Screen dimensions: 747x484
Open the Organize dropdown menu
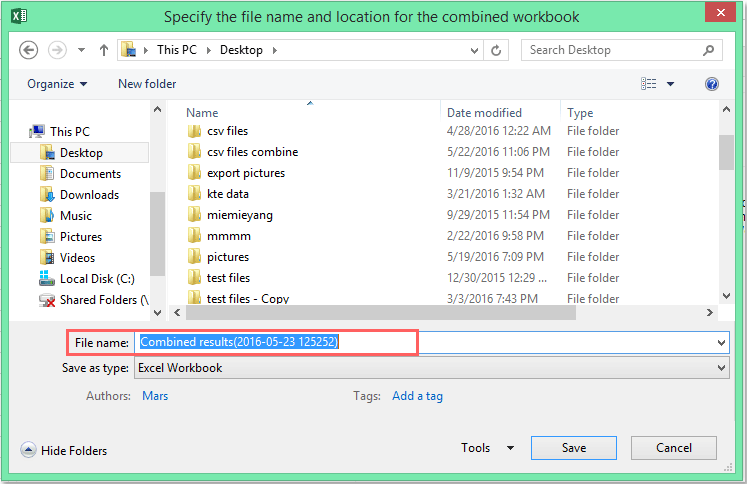(x=57, y=84)
